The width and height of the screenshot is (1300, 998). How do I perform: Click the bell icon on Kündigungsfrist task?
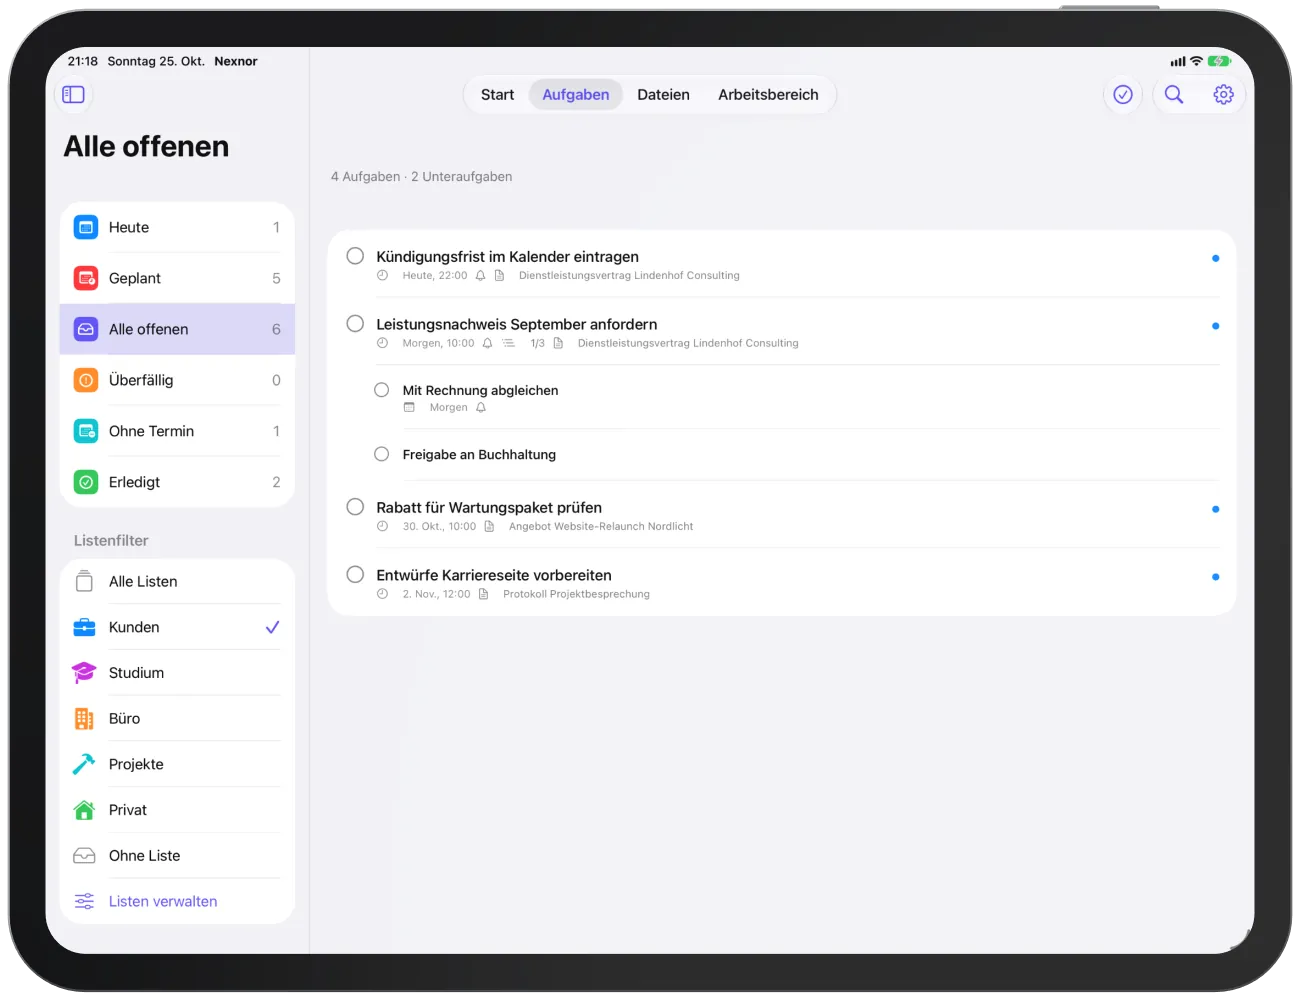(x=480, y=276)
